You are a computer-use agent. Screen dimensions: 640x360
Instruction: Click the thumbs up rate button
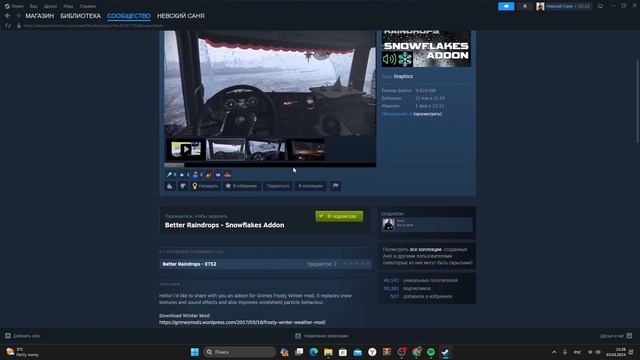pos(170,186)
